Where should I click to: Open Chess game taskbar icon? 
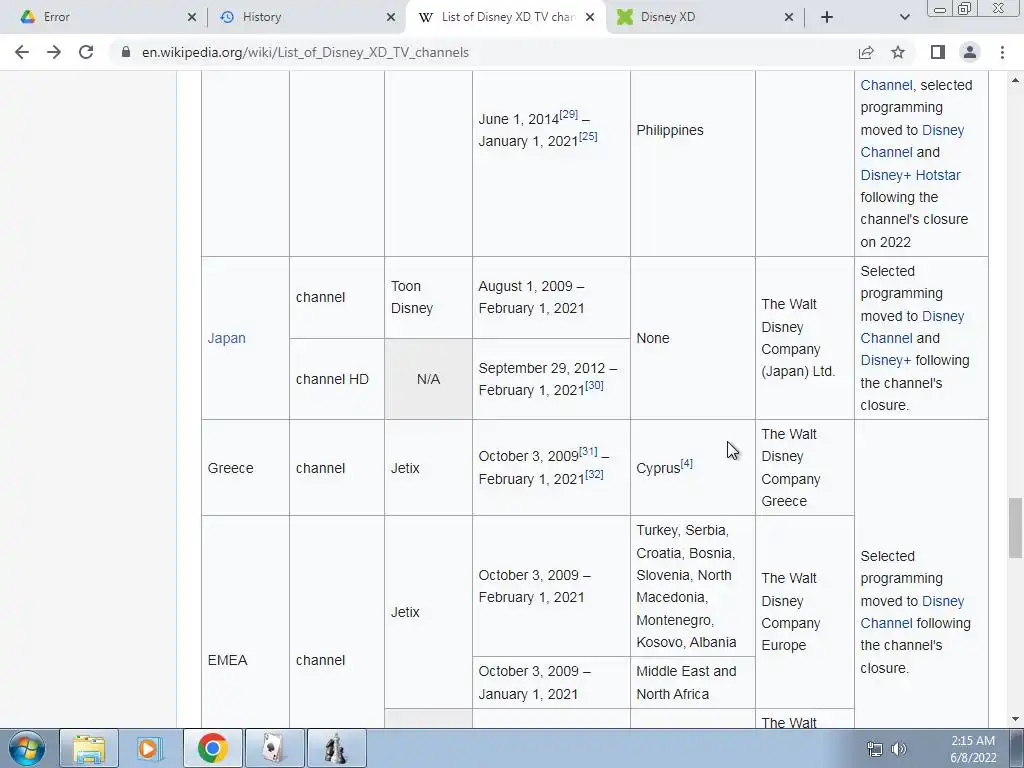pyautogui.click(x=336, y=748)
